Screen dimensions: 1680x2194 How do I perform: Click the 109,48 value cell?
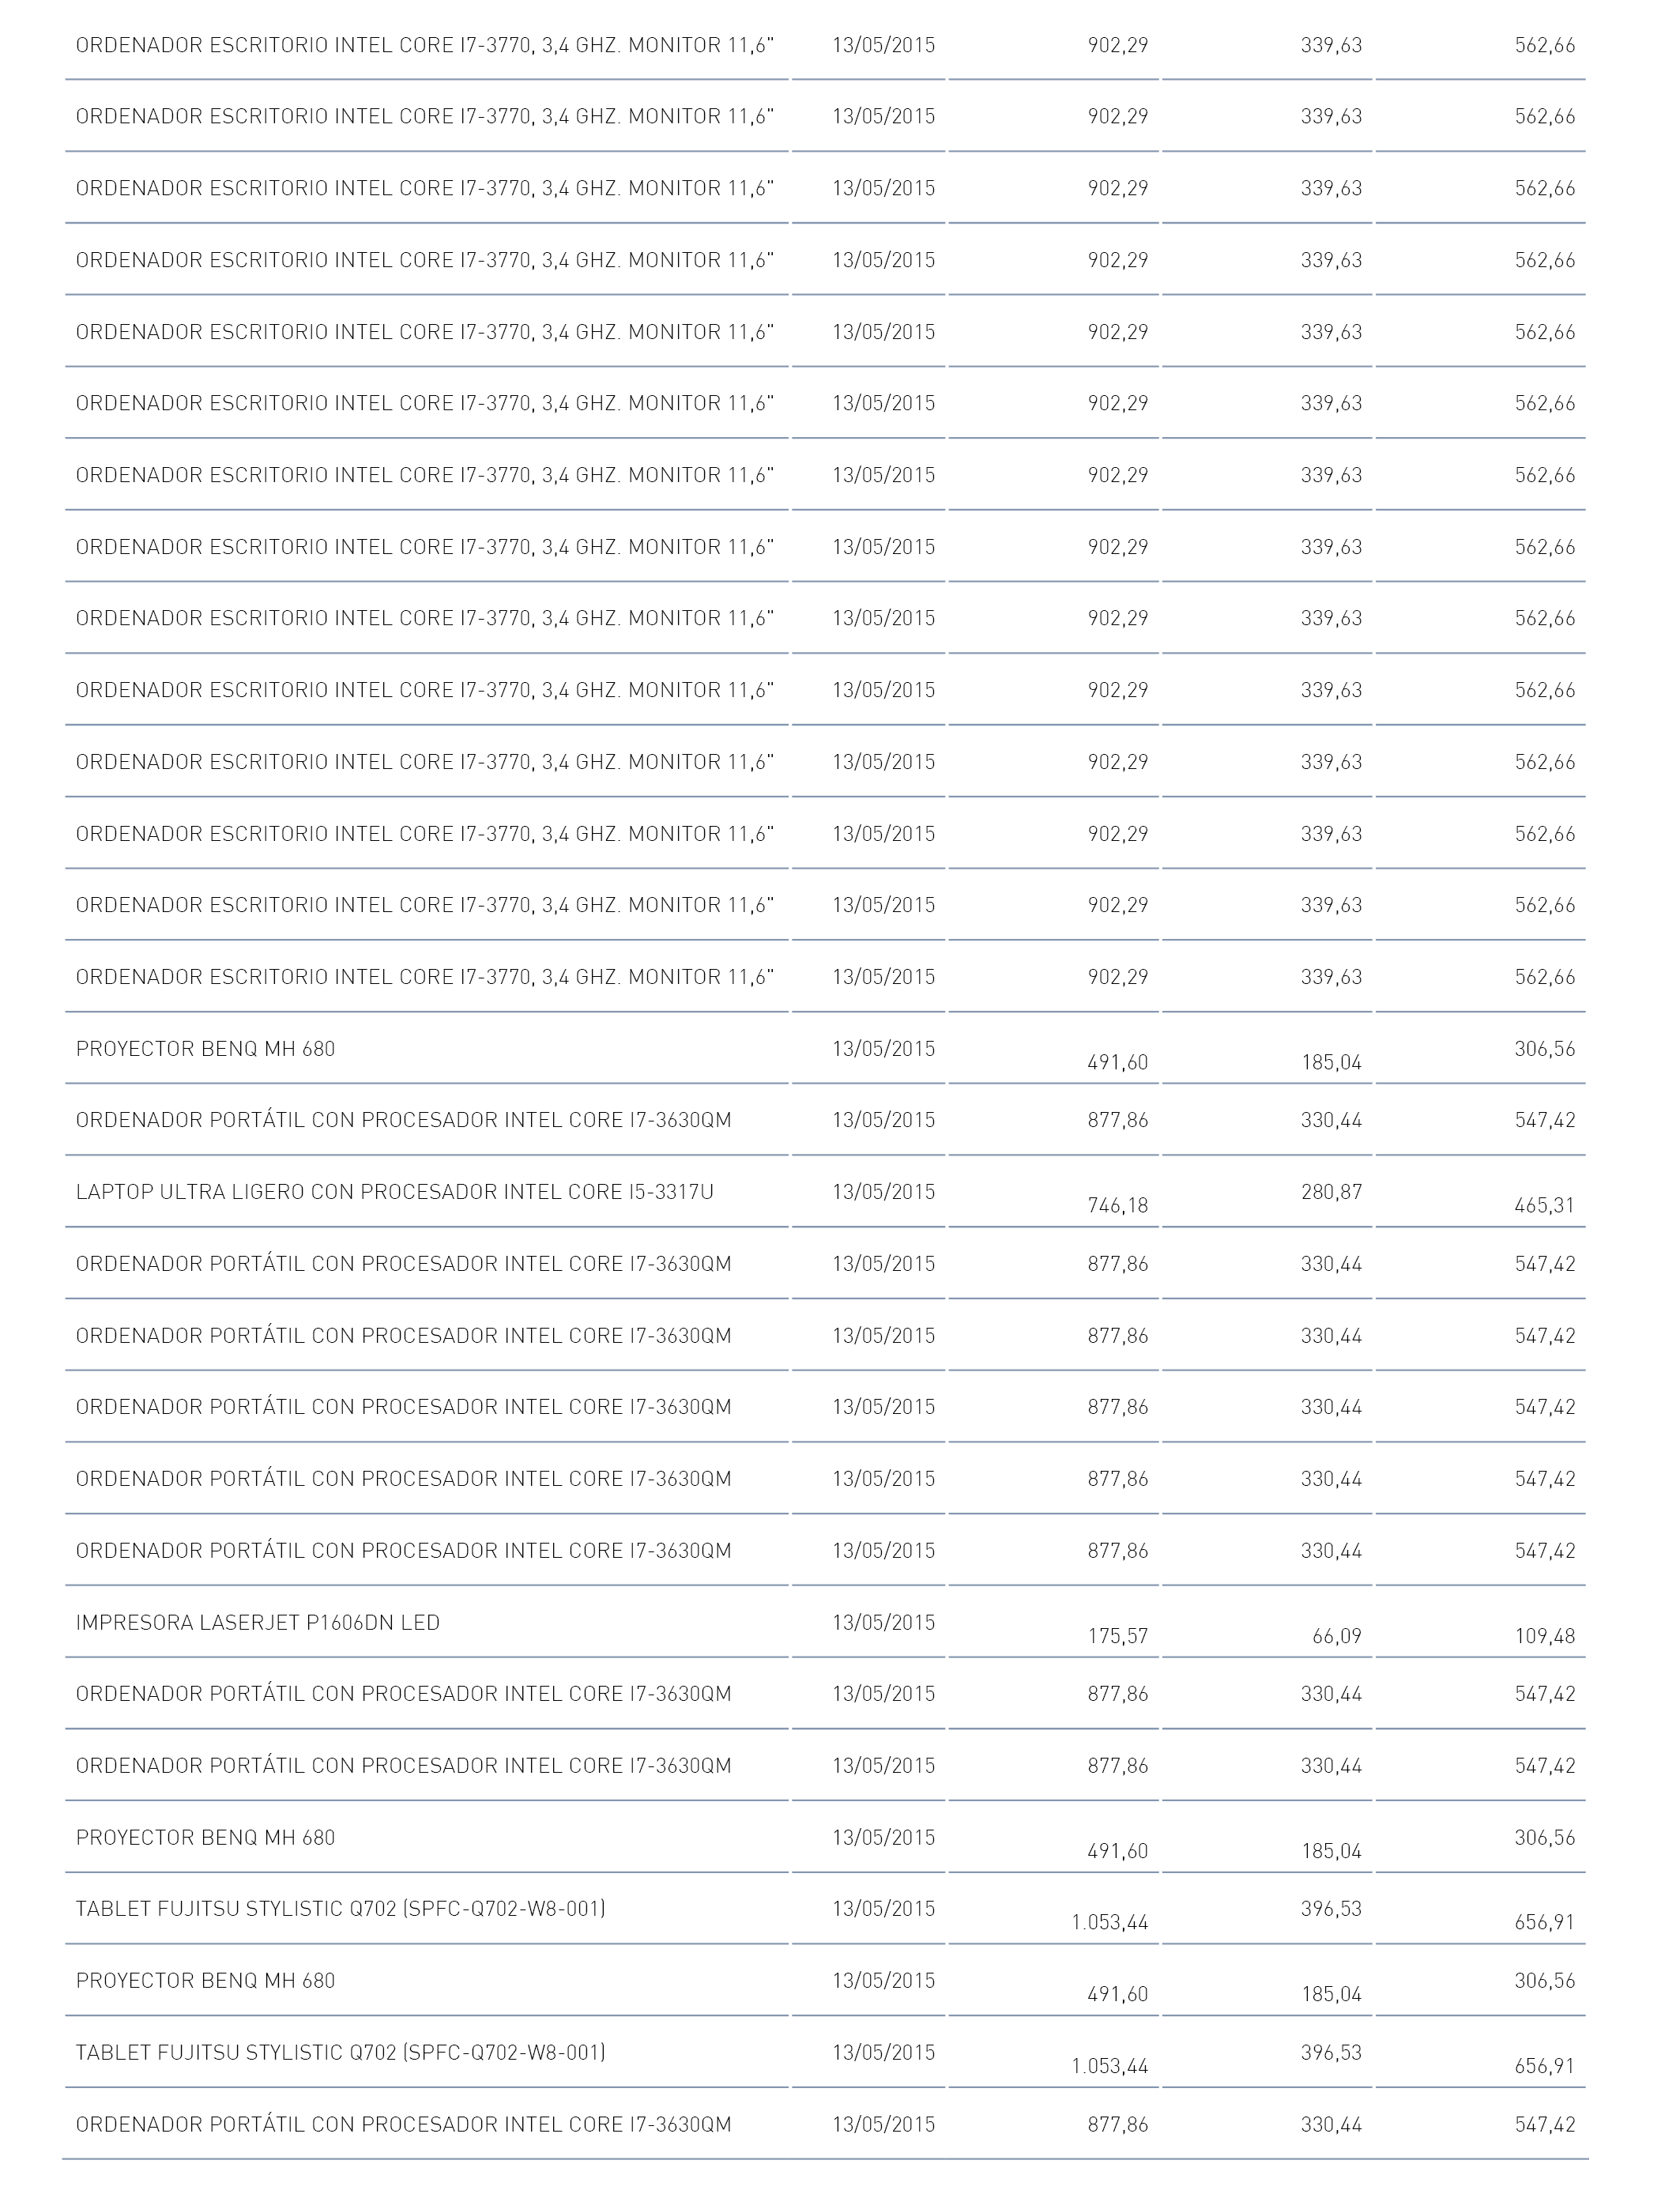1545,1637
